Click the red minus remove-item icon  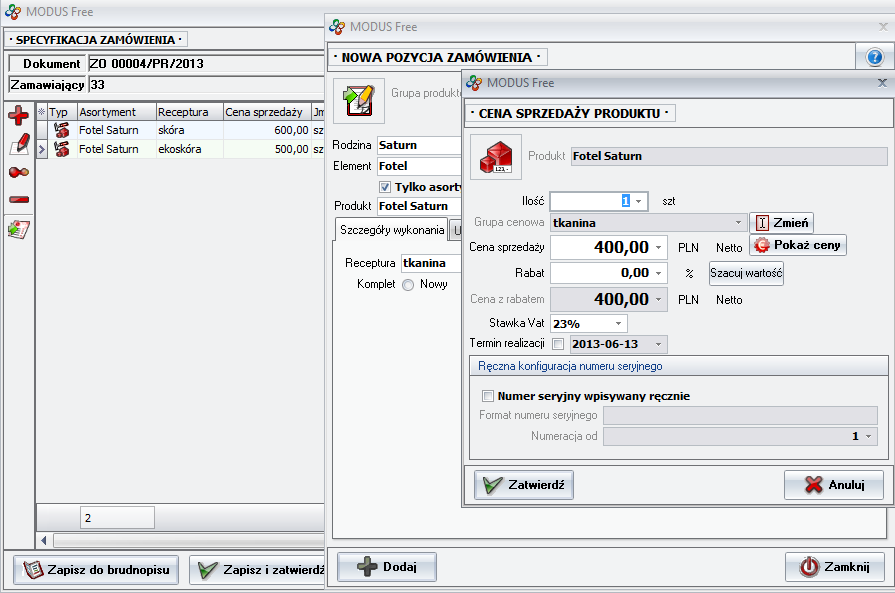[x=18, y=200]
